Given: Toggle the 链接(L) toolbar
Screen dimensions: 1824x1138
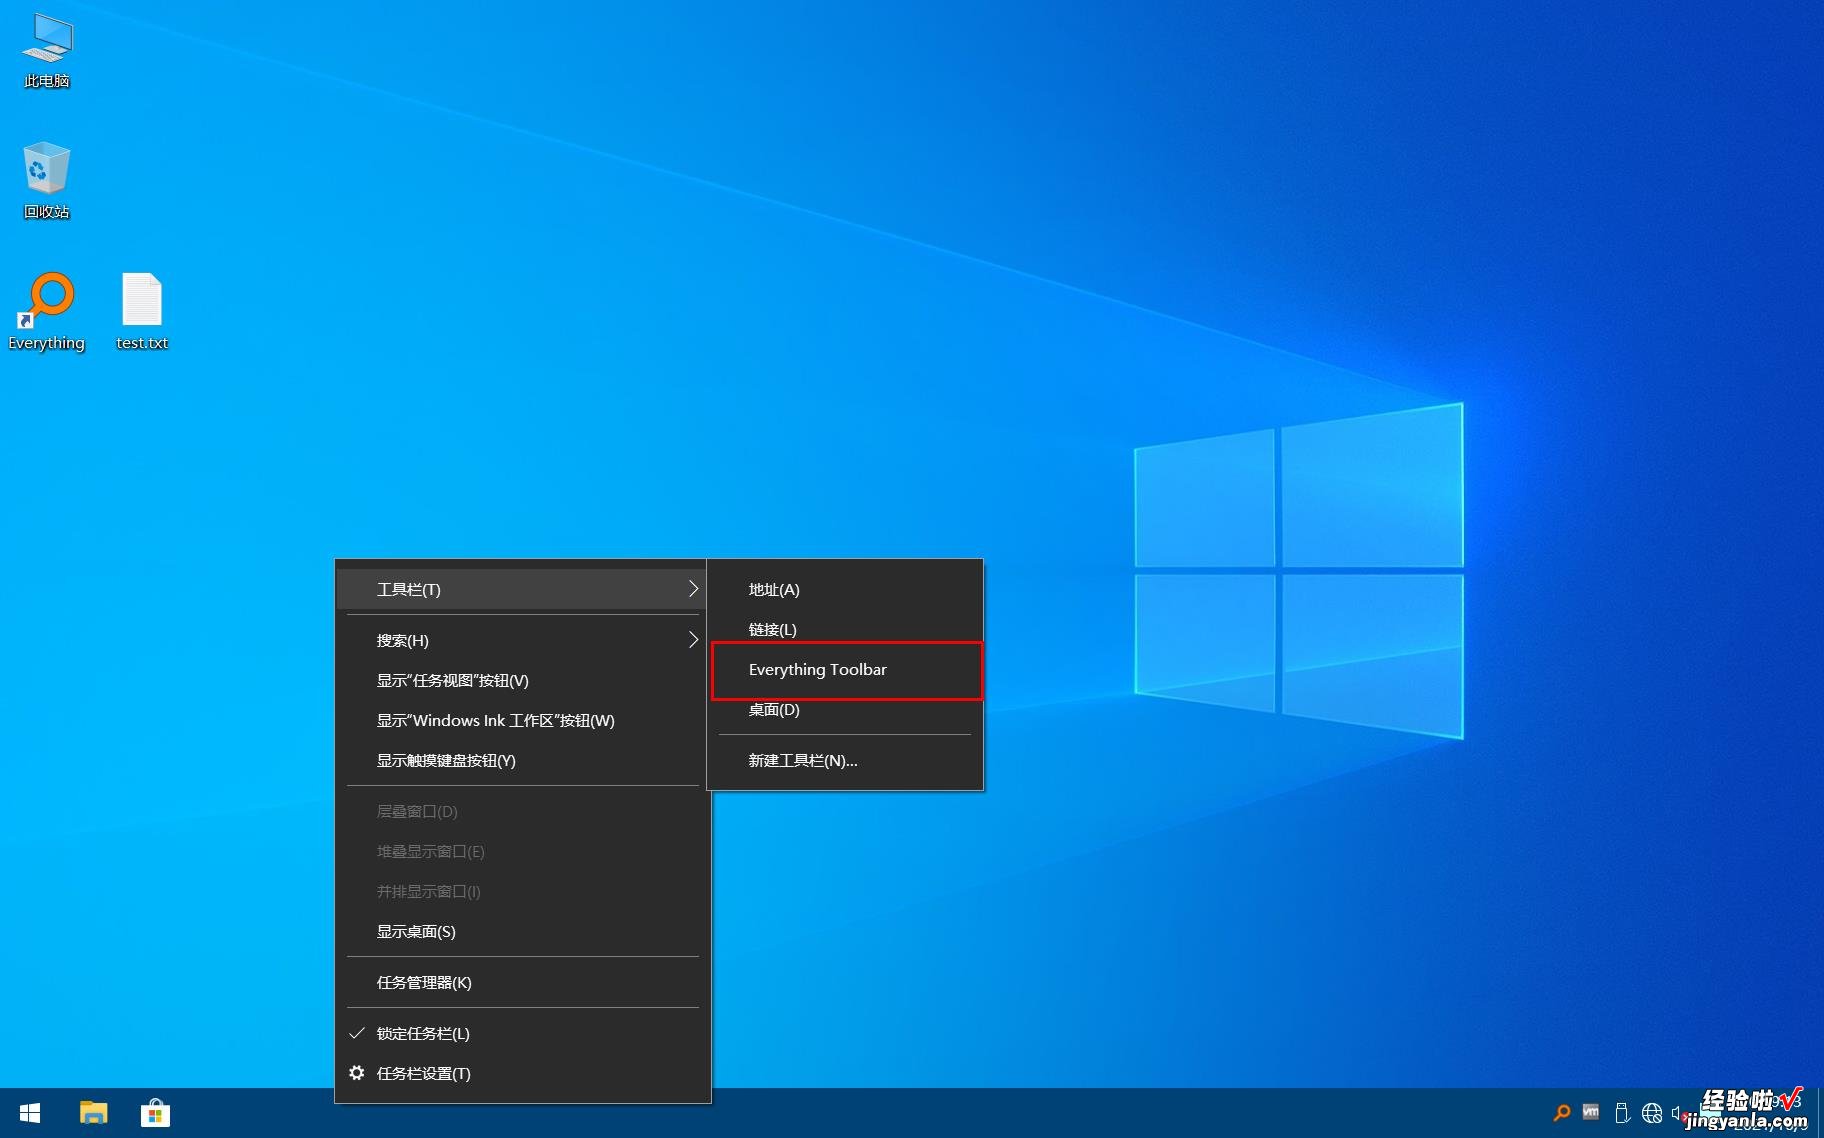Looking at the screenshot, I should [846, 629].
